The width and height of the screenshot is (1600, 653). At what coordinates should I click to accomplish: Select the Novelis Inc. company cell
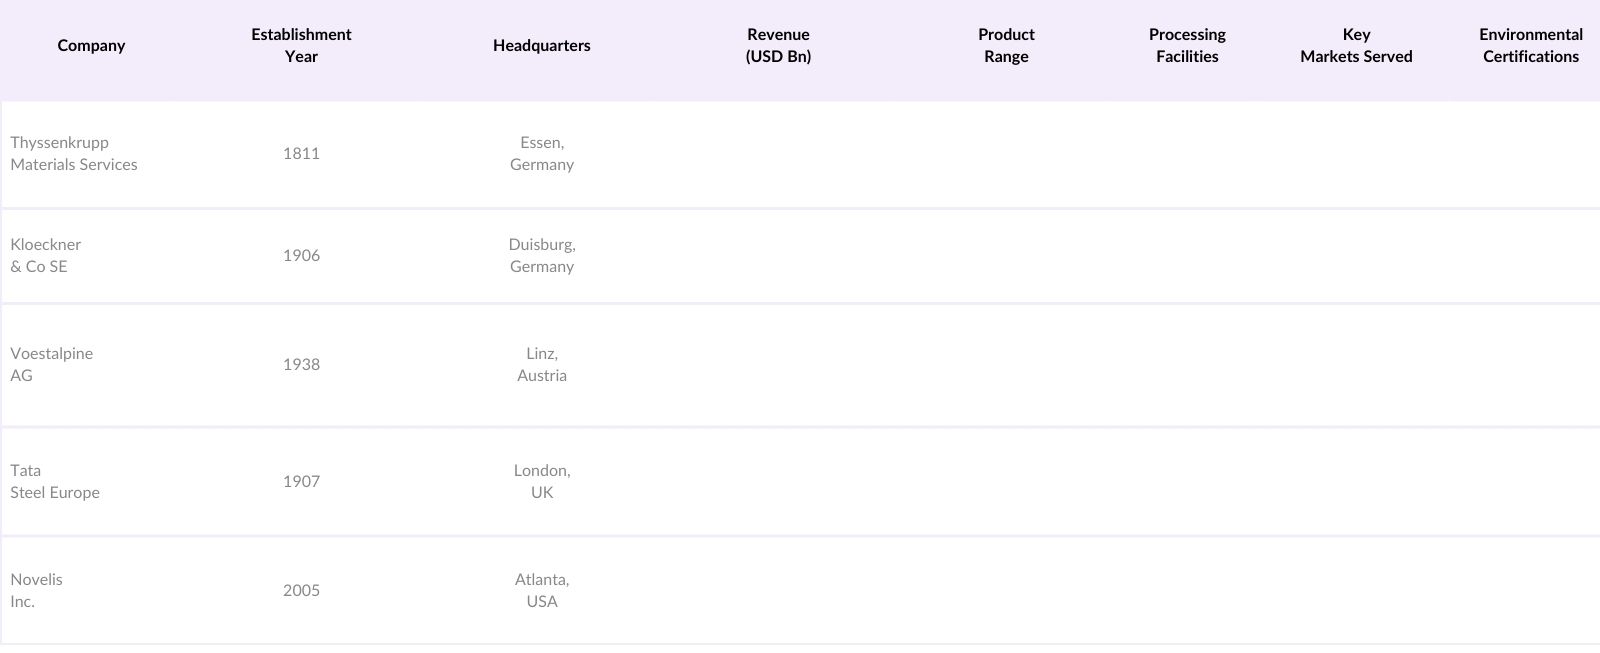(37, 591)
